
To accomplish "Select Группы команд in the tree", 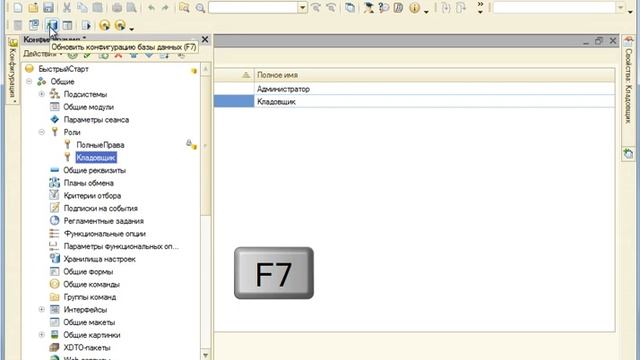I will (90, 297).
